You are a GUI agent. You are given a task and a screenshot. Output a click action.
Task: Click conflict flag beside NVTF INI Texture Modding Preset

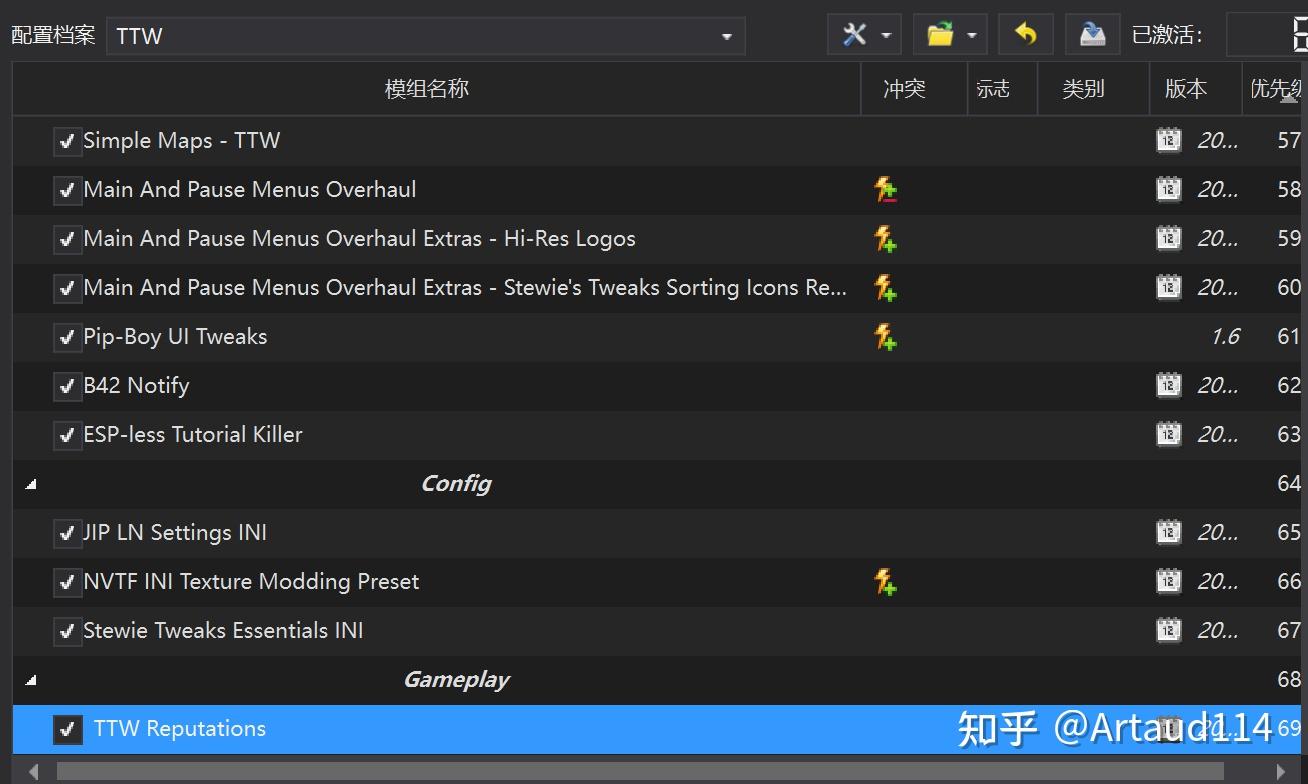click(x=884, y=581)
